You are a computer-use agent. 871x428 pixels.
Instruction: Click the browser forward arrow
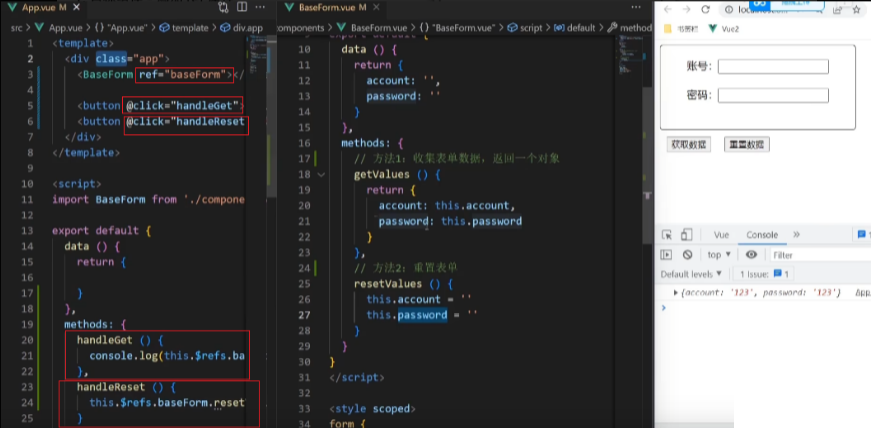tap(687, 9)
